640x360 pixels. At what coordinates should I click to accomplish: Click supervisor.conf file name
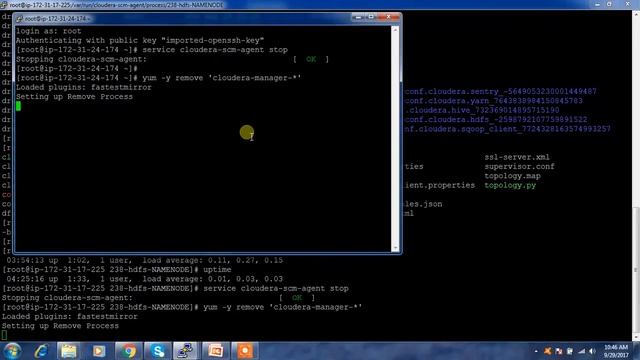click(x=520, y=167)
